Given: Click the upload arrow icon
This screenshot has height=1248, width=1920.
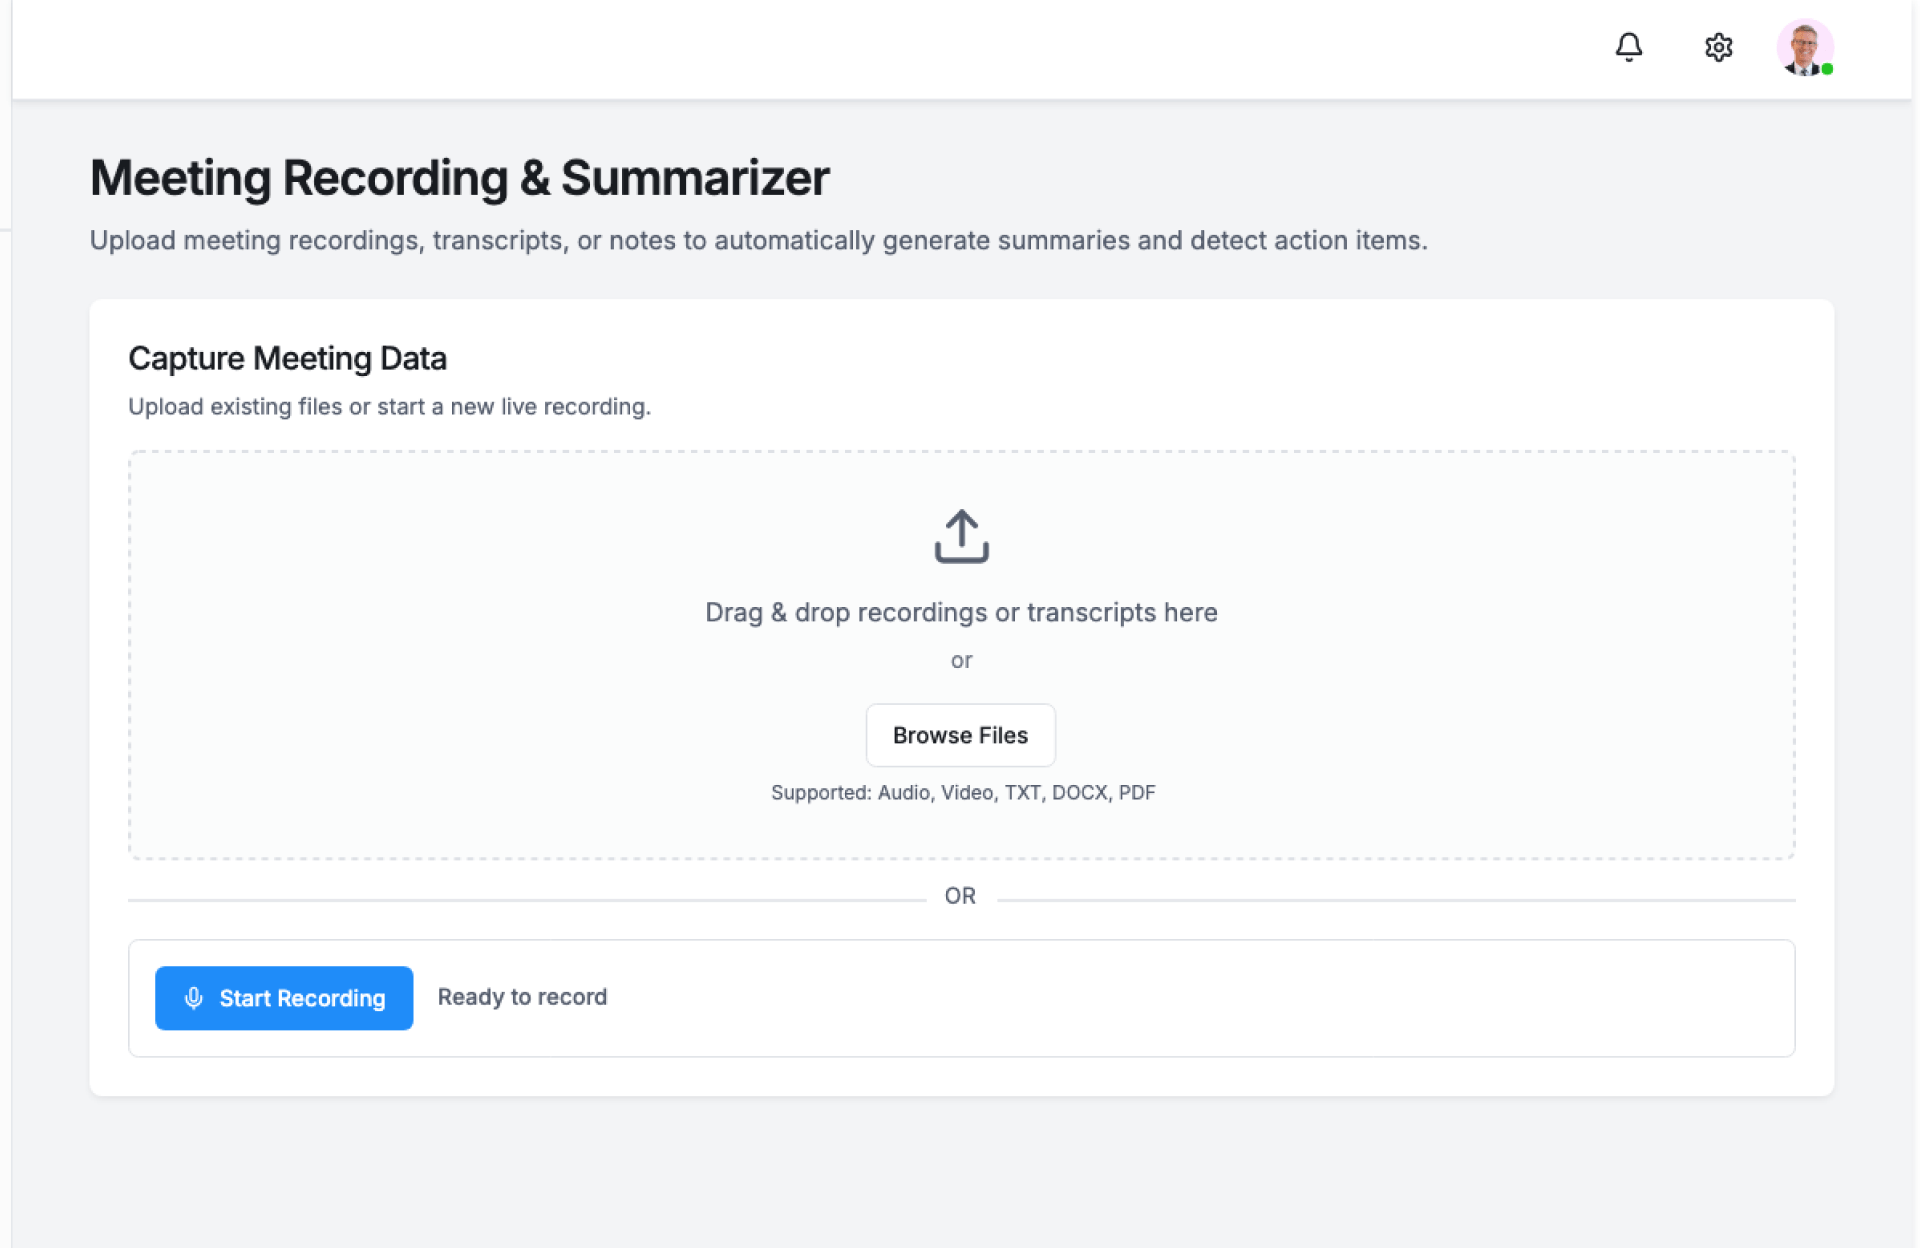Looking at the screenshot, I should [x=961, y=536].
